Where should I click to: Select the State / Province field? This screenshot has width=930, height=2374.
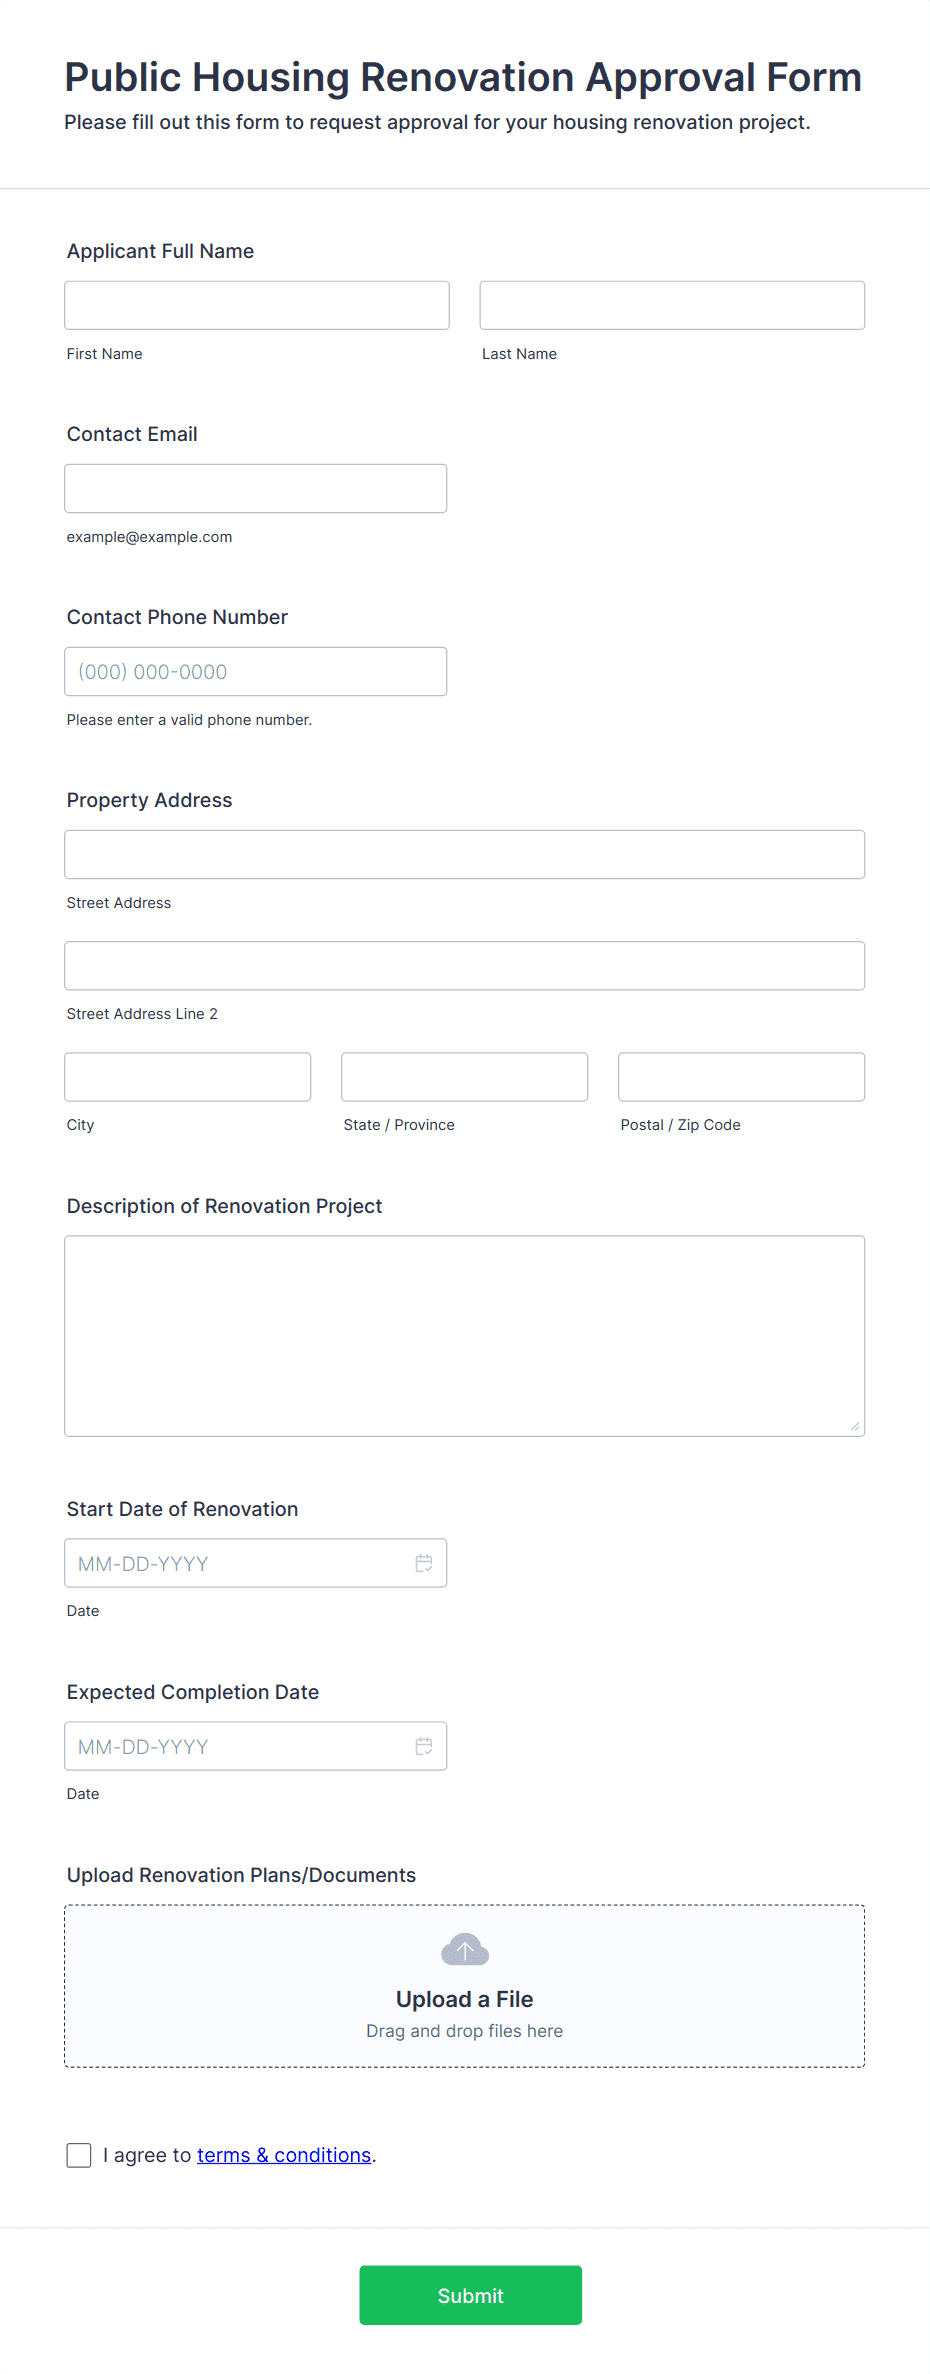click(x=465, y=1076)
